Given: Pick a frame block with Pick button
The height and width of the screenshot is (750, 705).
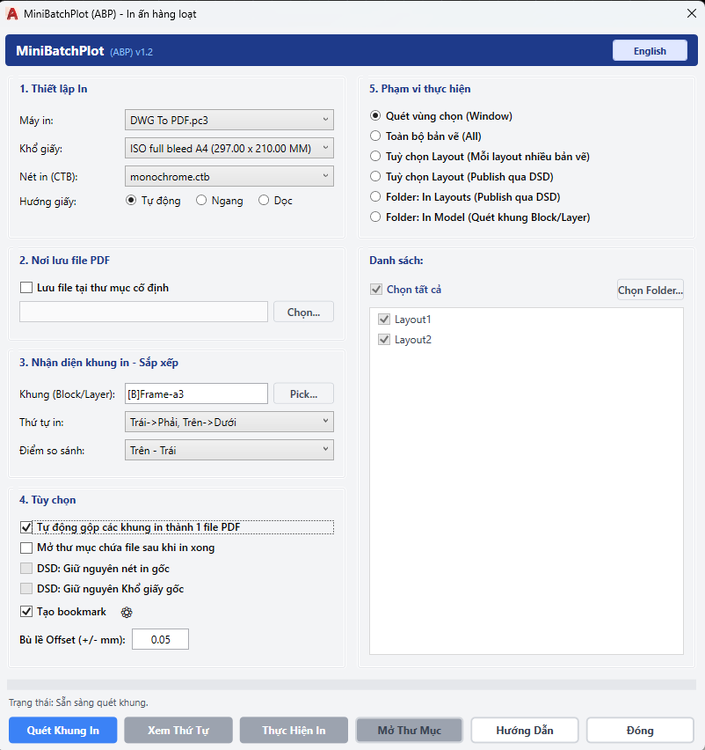Looking at the screenshot, I should (303, 394).
